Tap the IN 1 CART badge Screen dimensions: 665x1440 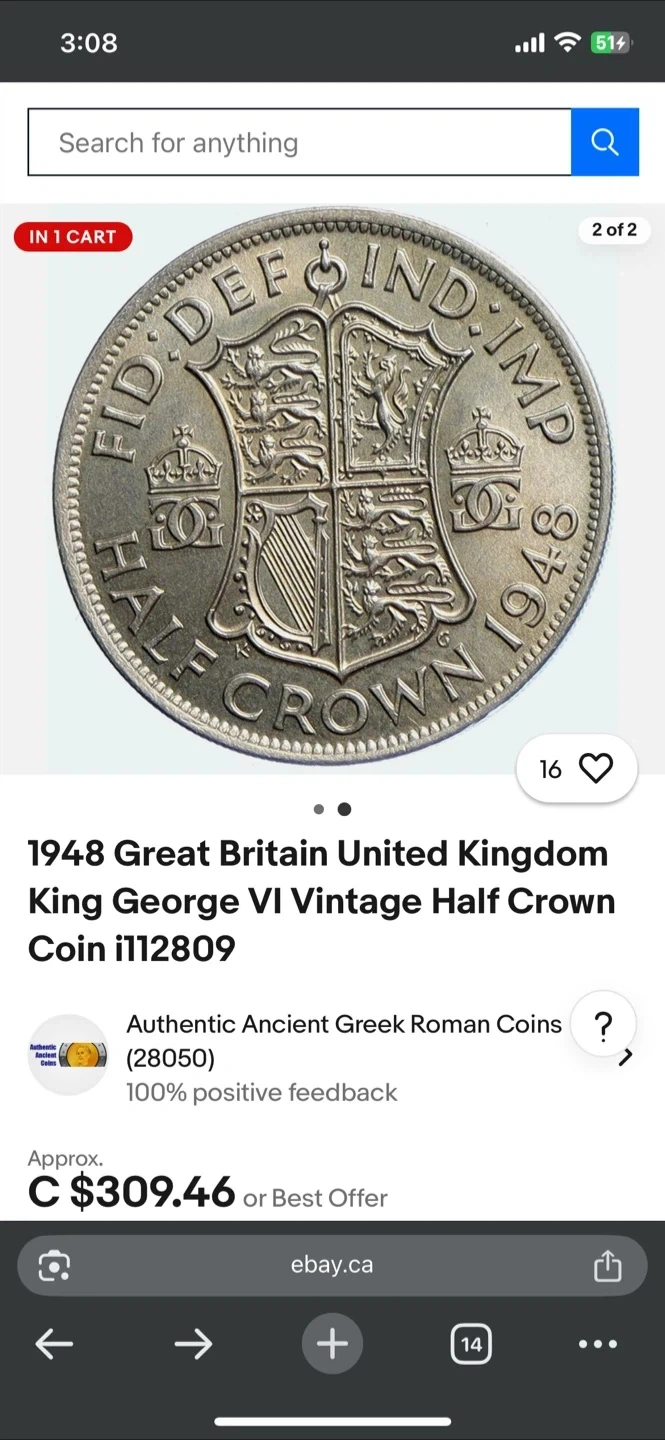click(x=73, y=237)
